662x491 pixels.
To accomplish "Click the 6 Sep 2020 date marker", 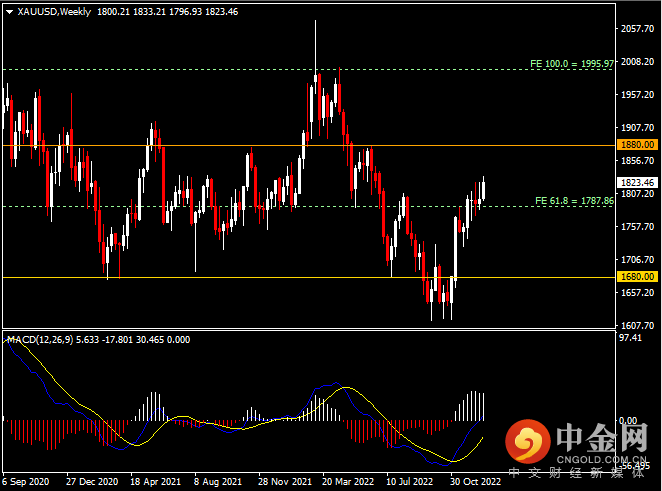I will [x=28, y=480].
